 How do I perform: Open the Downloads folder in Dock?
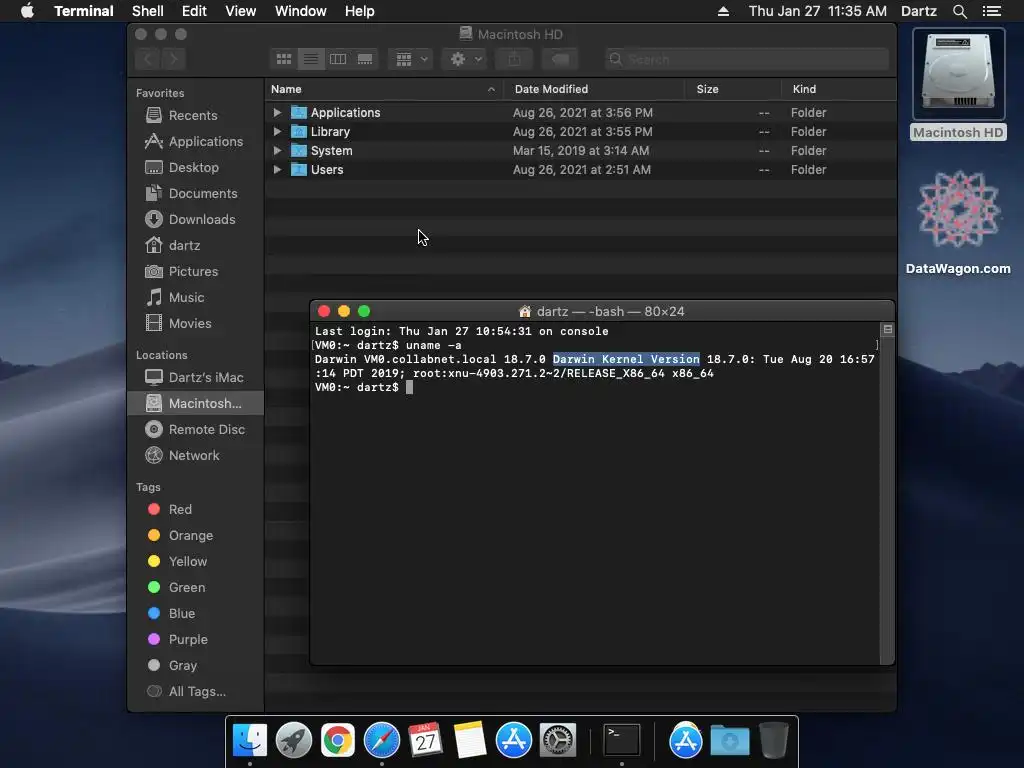click(729, 741)
